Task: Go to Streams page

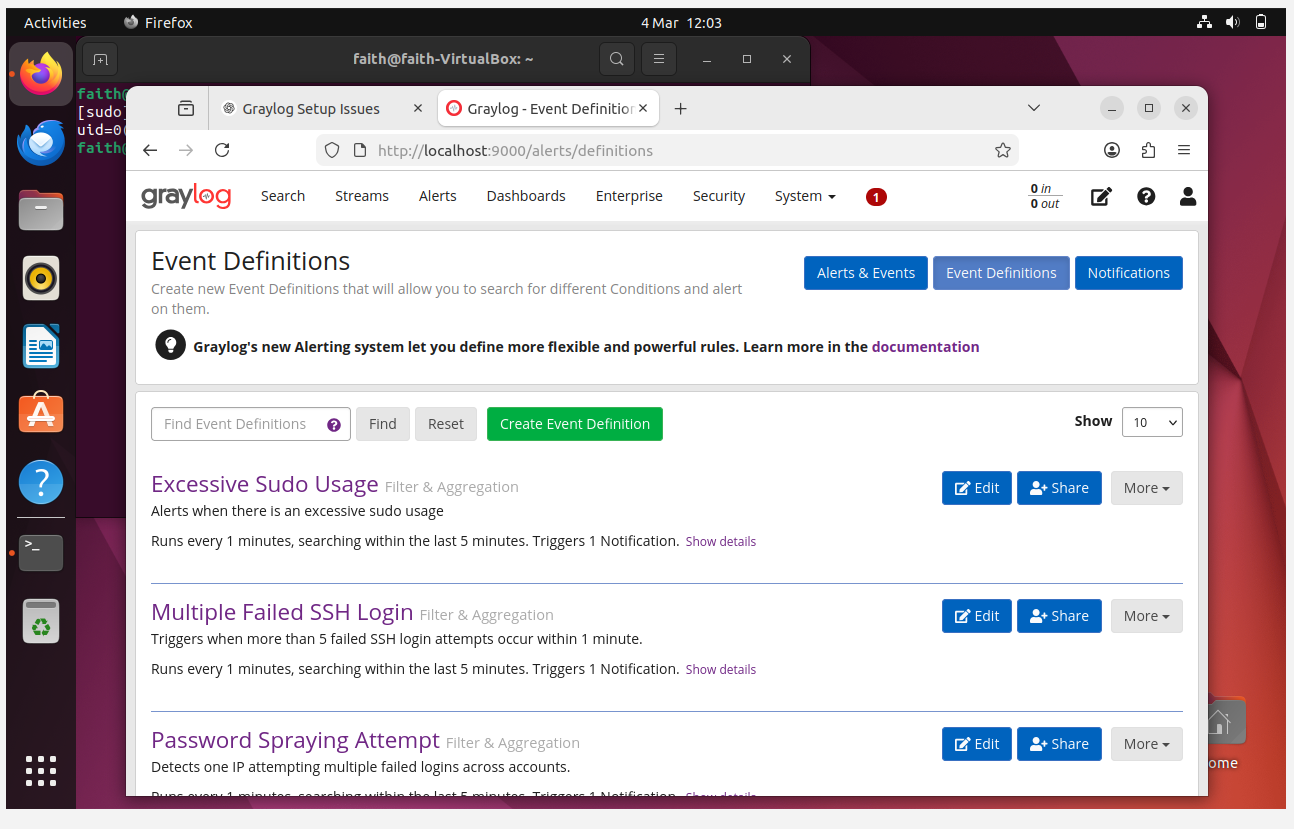Action: coord(362,196)
